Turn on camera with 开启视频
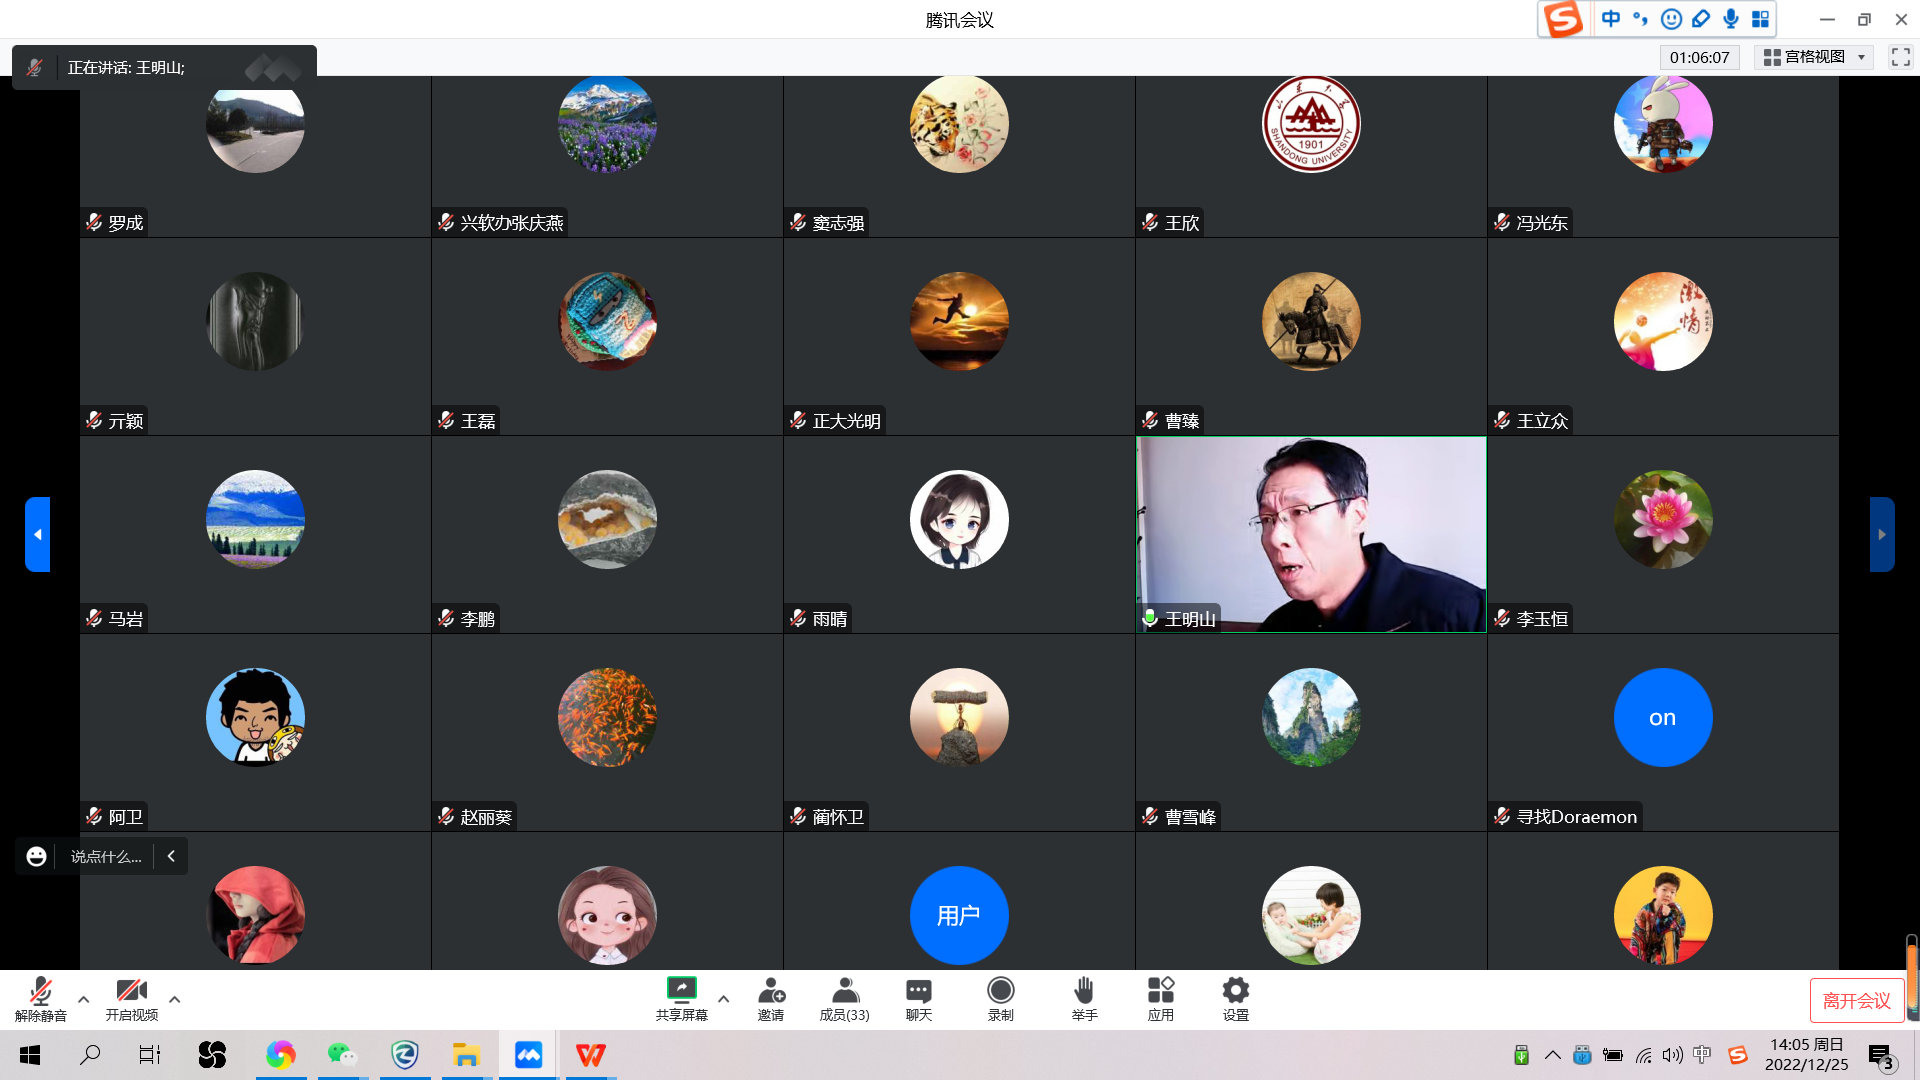Viewport: 1920px width, 1080px height. (132, 999)
